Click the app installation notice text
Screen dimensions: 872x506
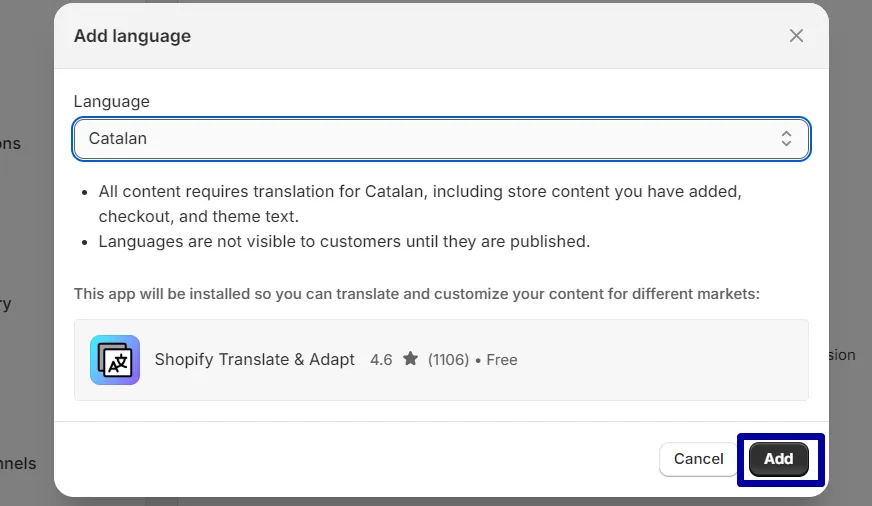tap(417, 294)
